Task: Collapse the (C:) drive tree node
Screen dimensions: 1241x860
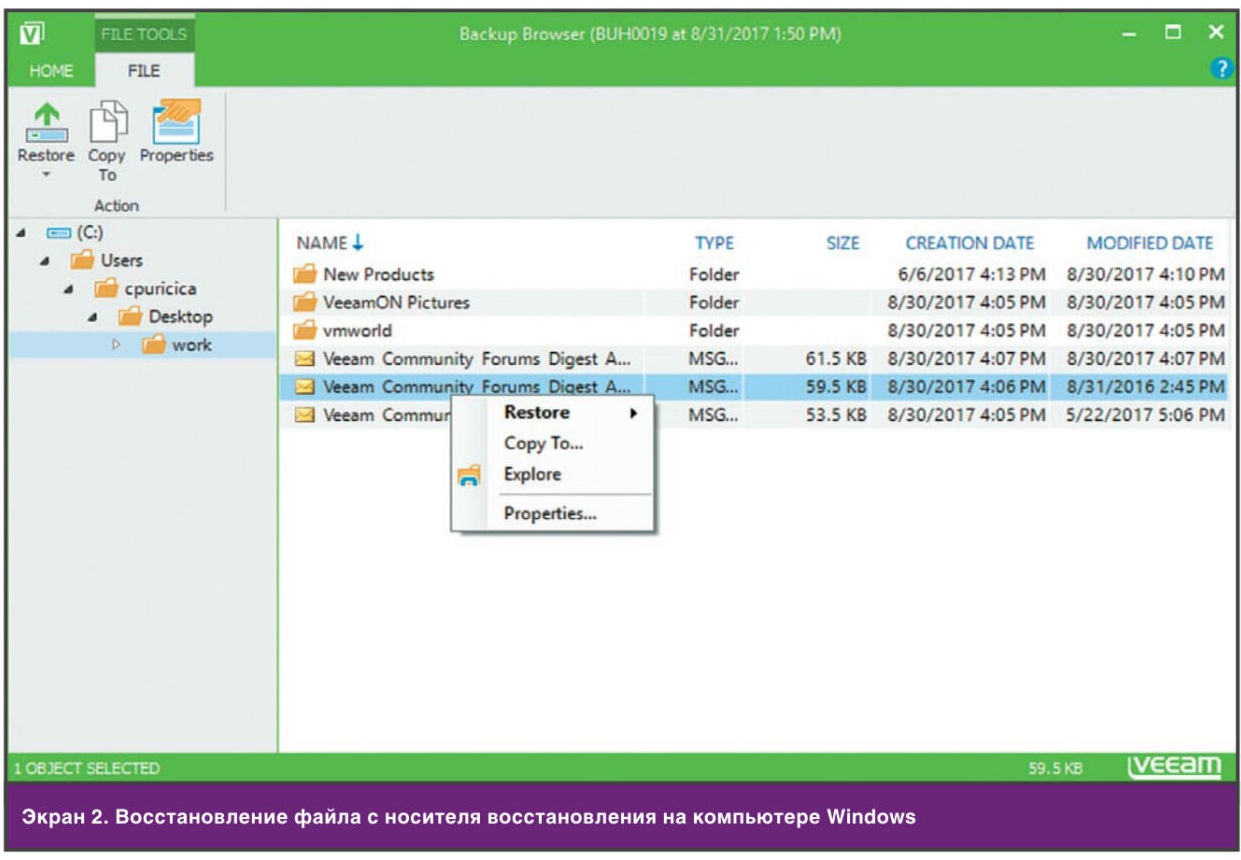Action: coord(21,233)
